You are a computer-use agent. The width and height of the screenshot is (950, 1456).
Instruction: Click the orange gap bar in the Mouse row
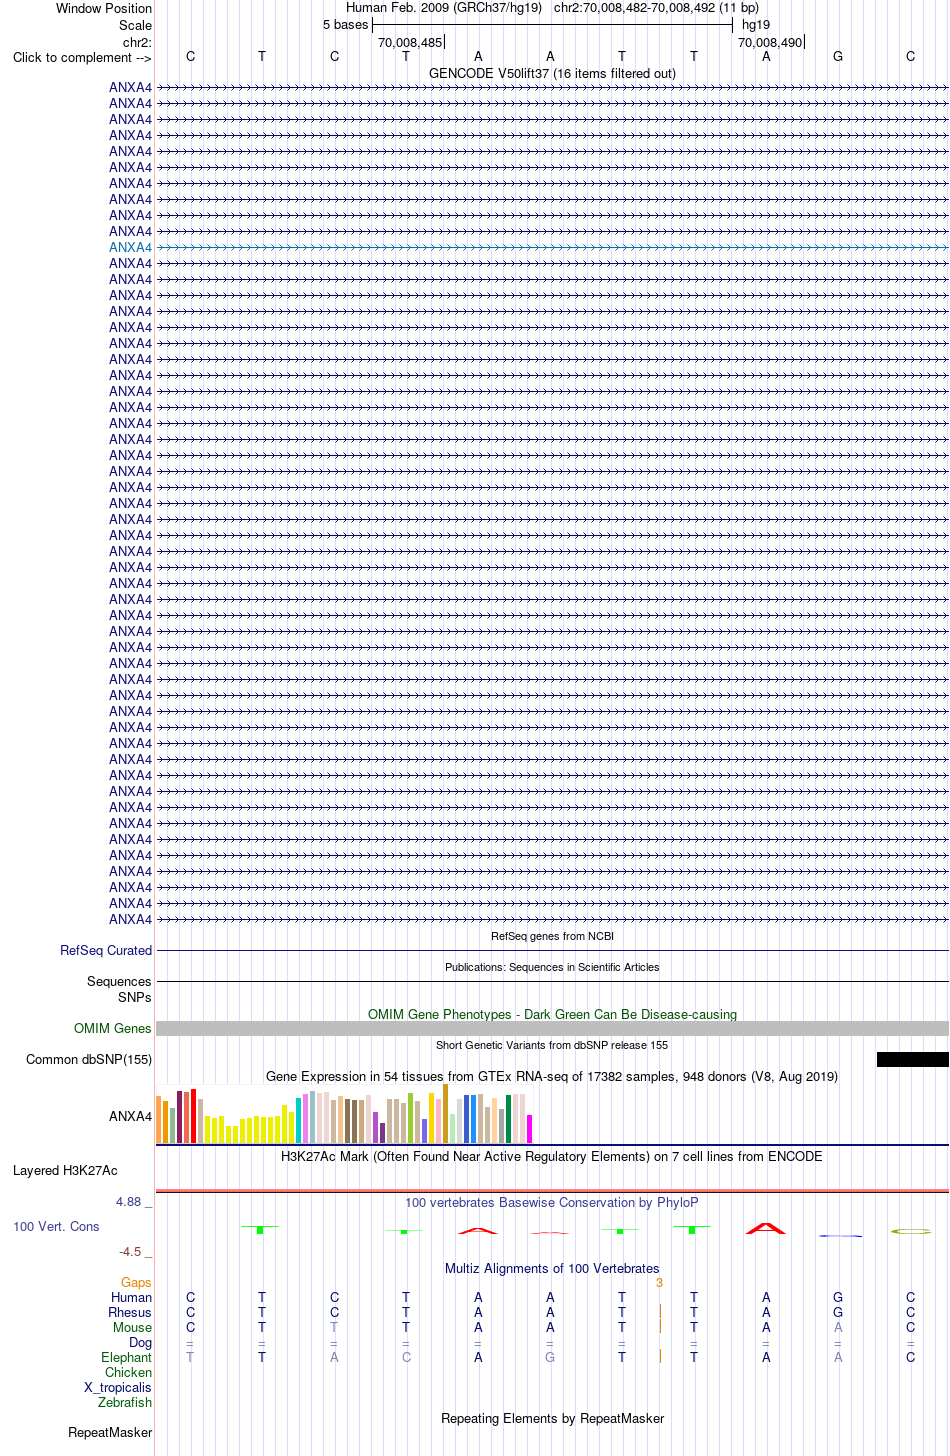click(660, 1327)
